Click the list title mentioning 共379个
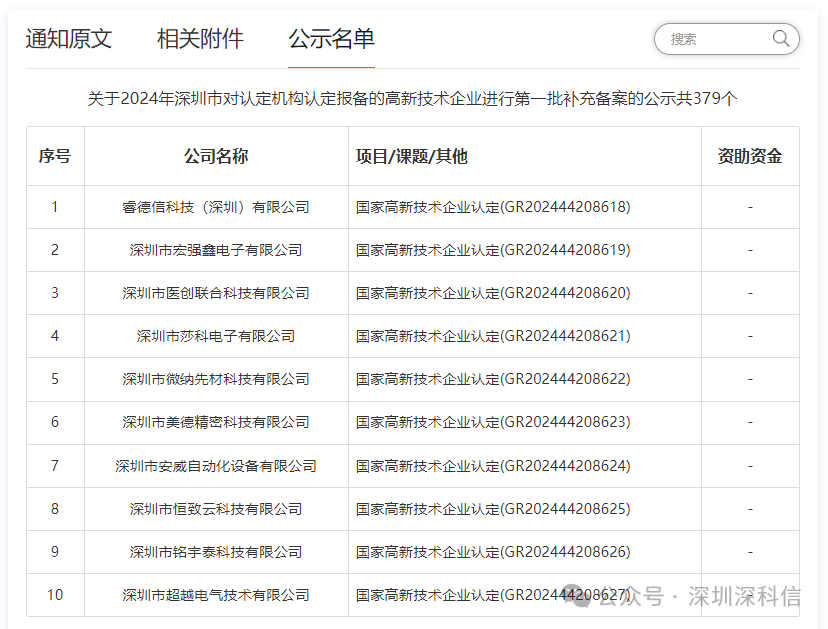 412,99
